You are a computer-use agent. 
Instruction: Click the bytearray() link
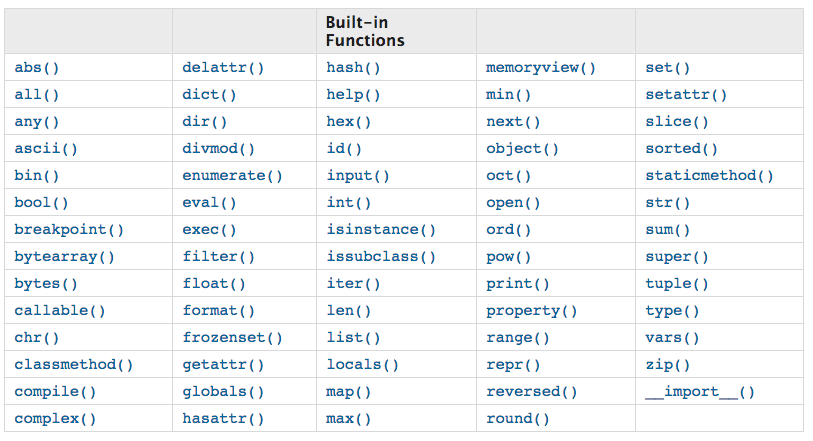point(64,257)
